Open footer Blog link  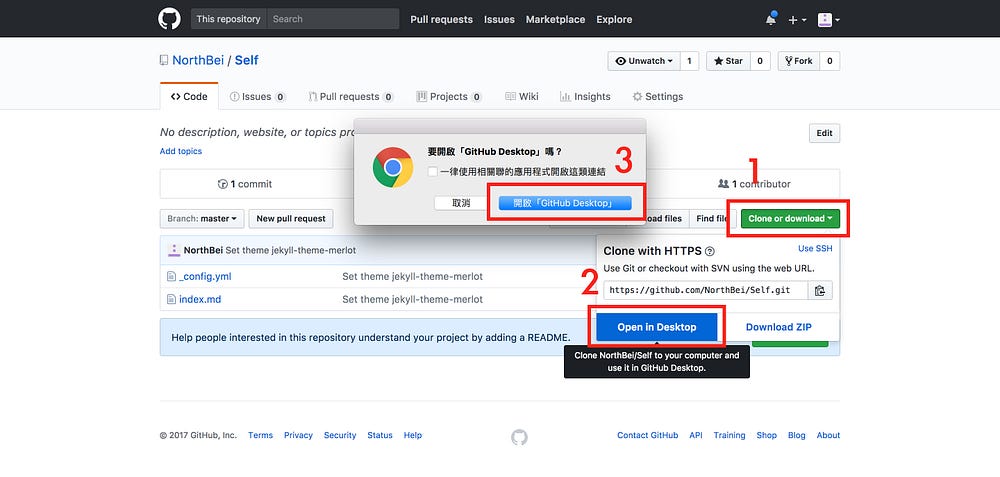pyautogui.click(x=797, y=435)
